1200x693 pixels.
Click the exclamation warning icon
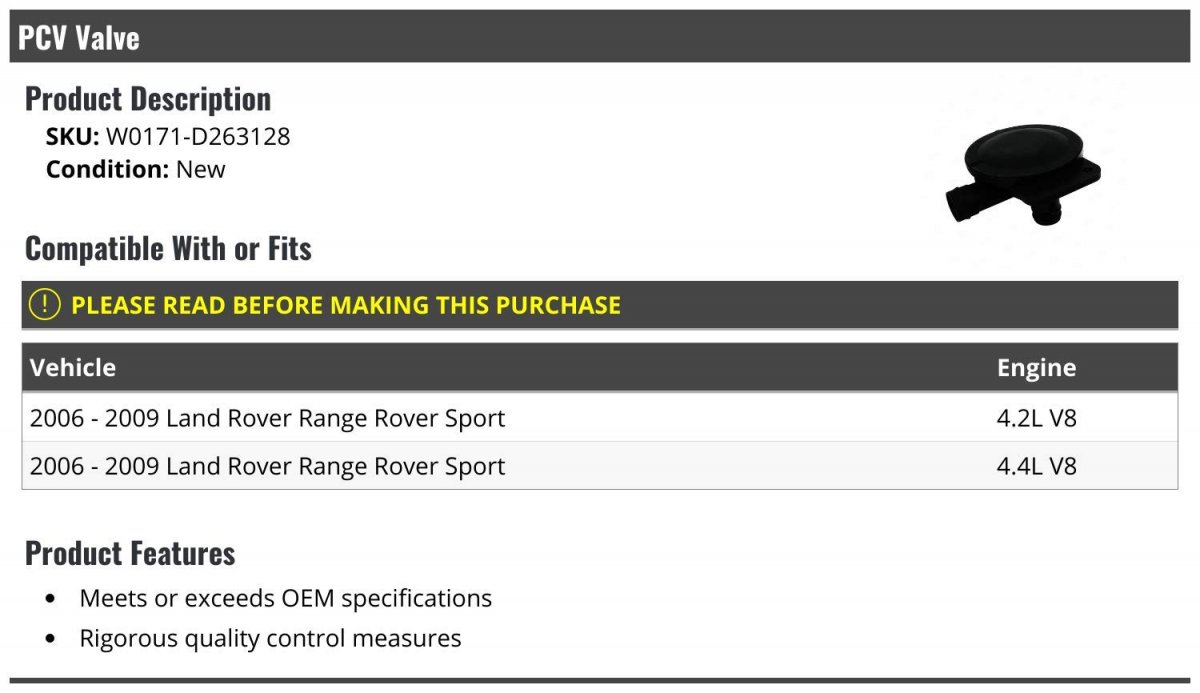(45, 305)
